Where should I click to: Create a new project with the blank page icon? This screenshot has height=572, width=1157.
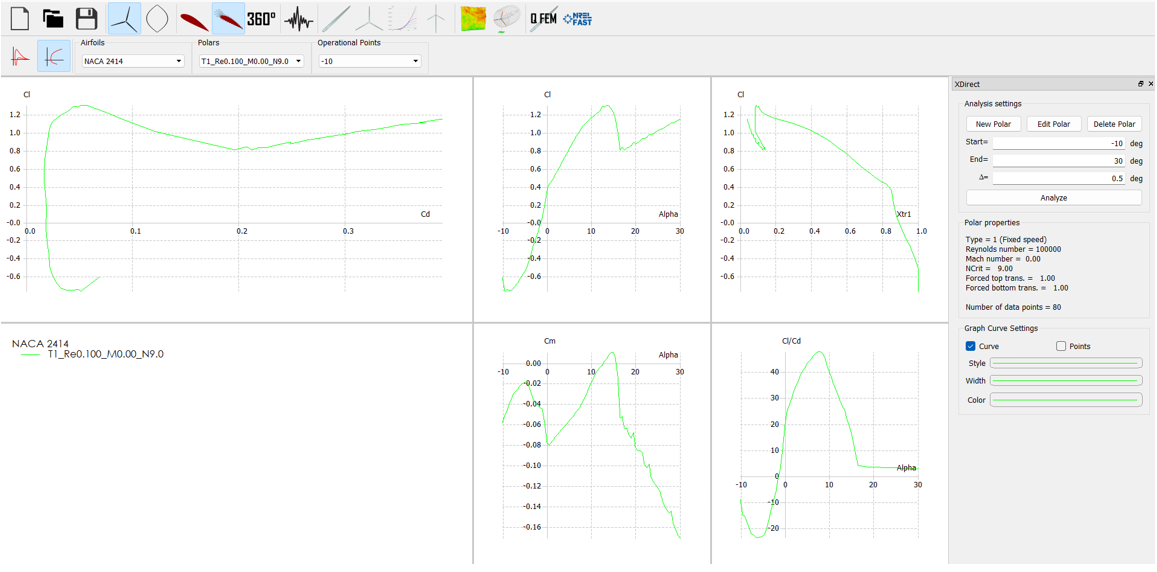click(x=20, y=18)
